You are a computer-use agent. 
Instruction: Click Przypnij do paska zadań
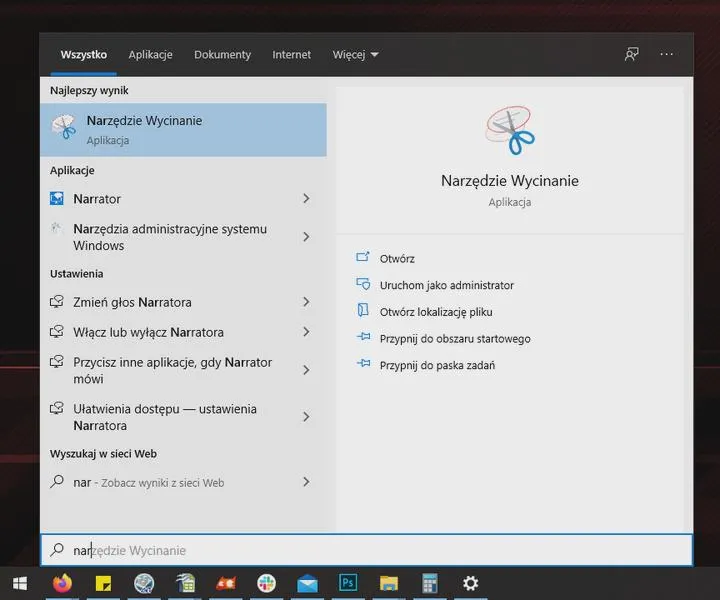437,365
